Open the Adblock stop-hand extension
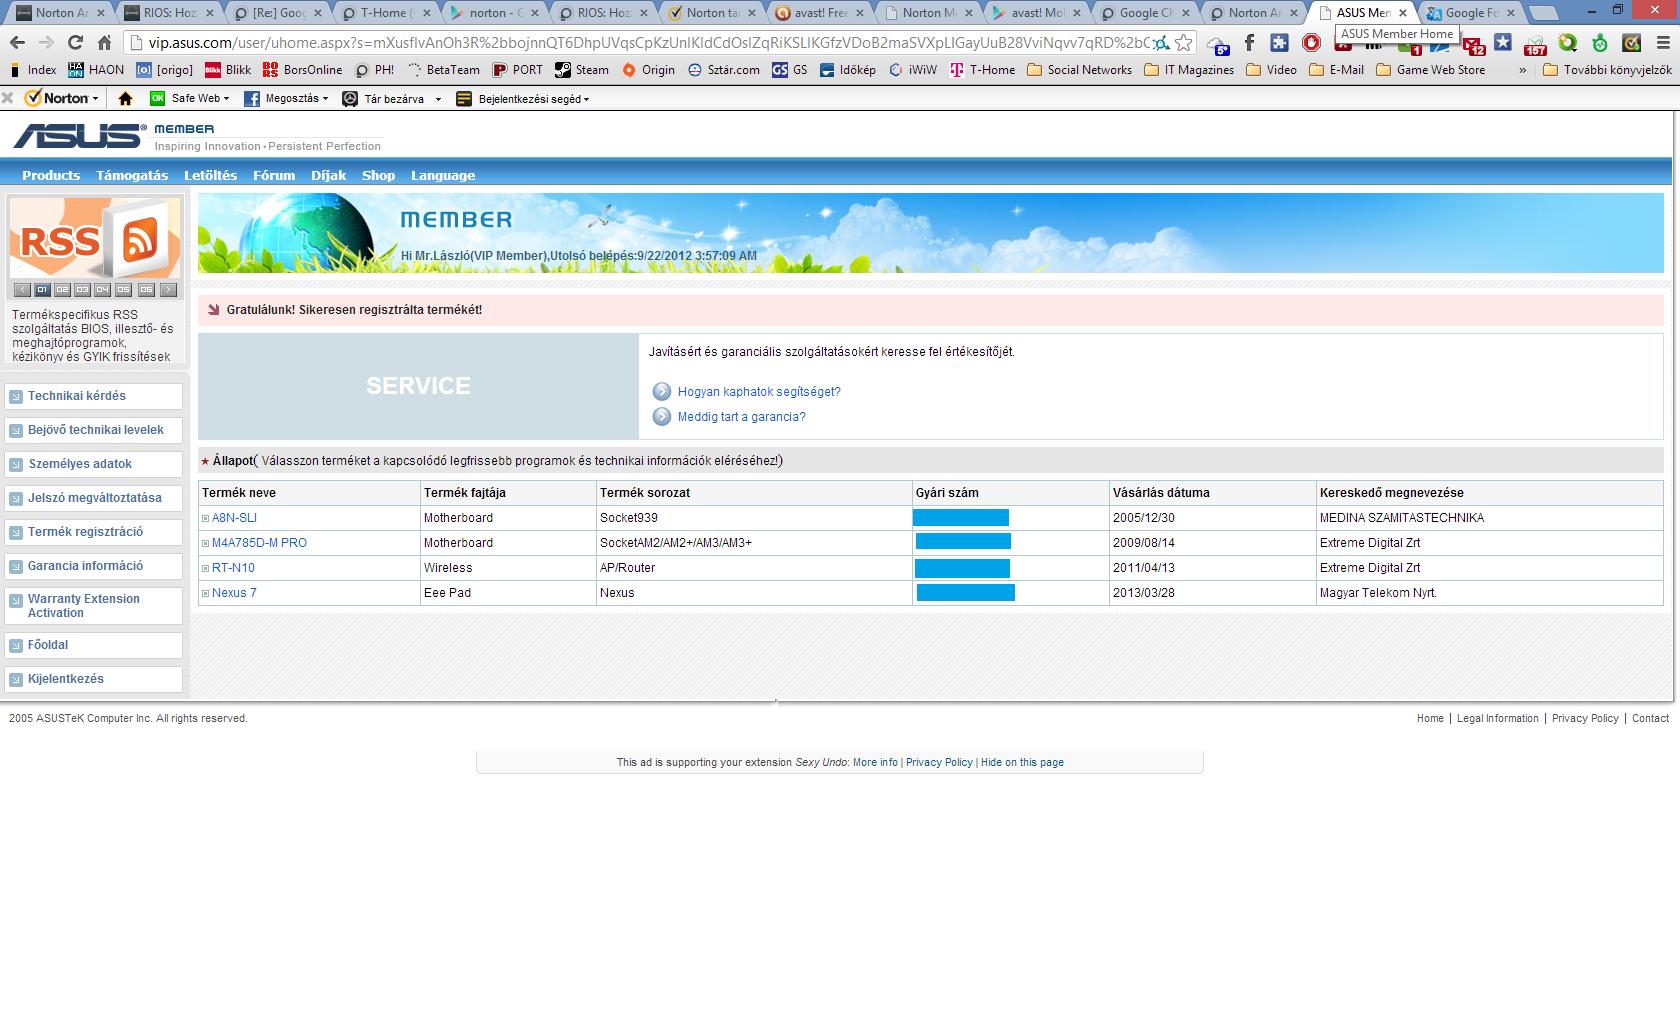 click(x=1311, y=43)
